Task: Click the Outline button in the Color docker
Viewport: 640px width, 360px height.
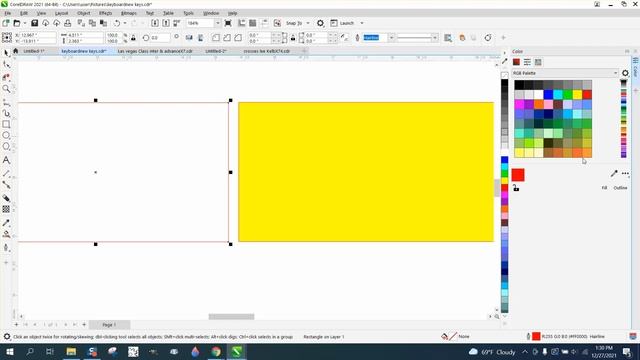Action: (x=620, y=188)
